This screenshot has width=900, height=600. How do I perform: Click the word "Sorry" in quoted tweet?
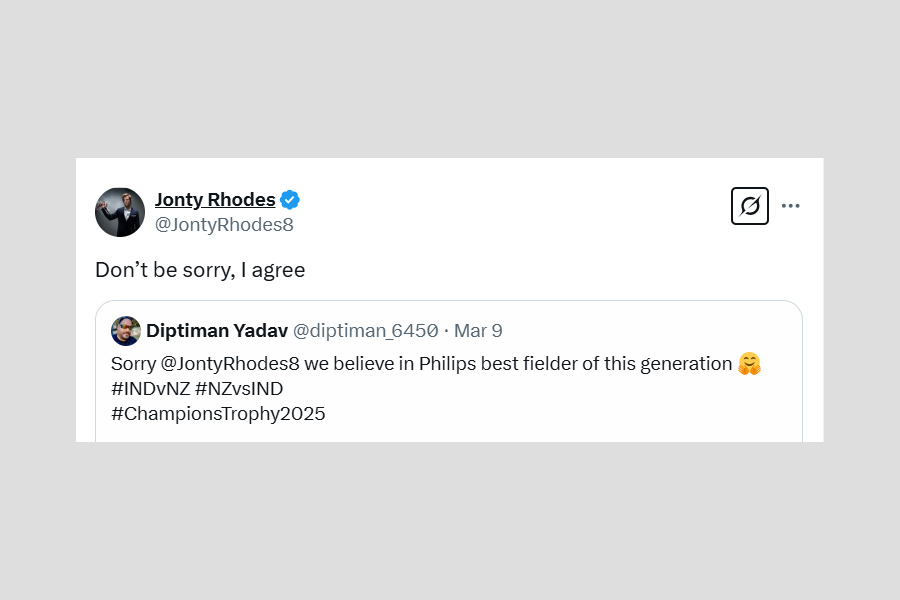pos(133,364)
